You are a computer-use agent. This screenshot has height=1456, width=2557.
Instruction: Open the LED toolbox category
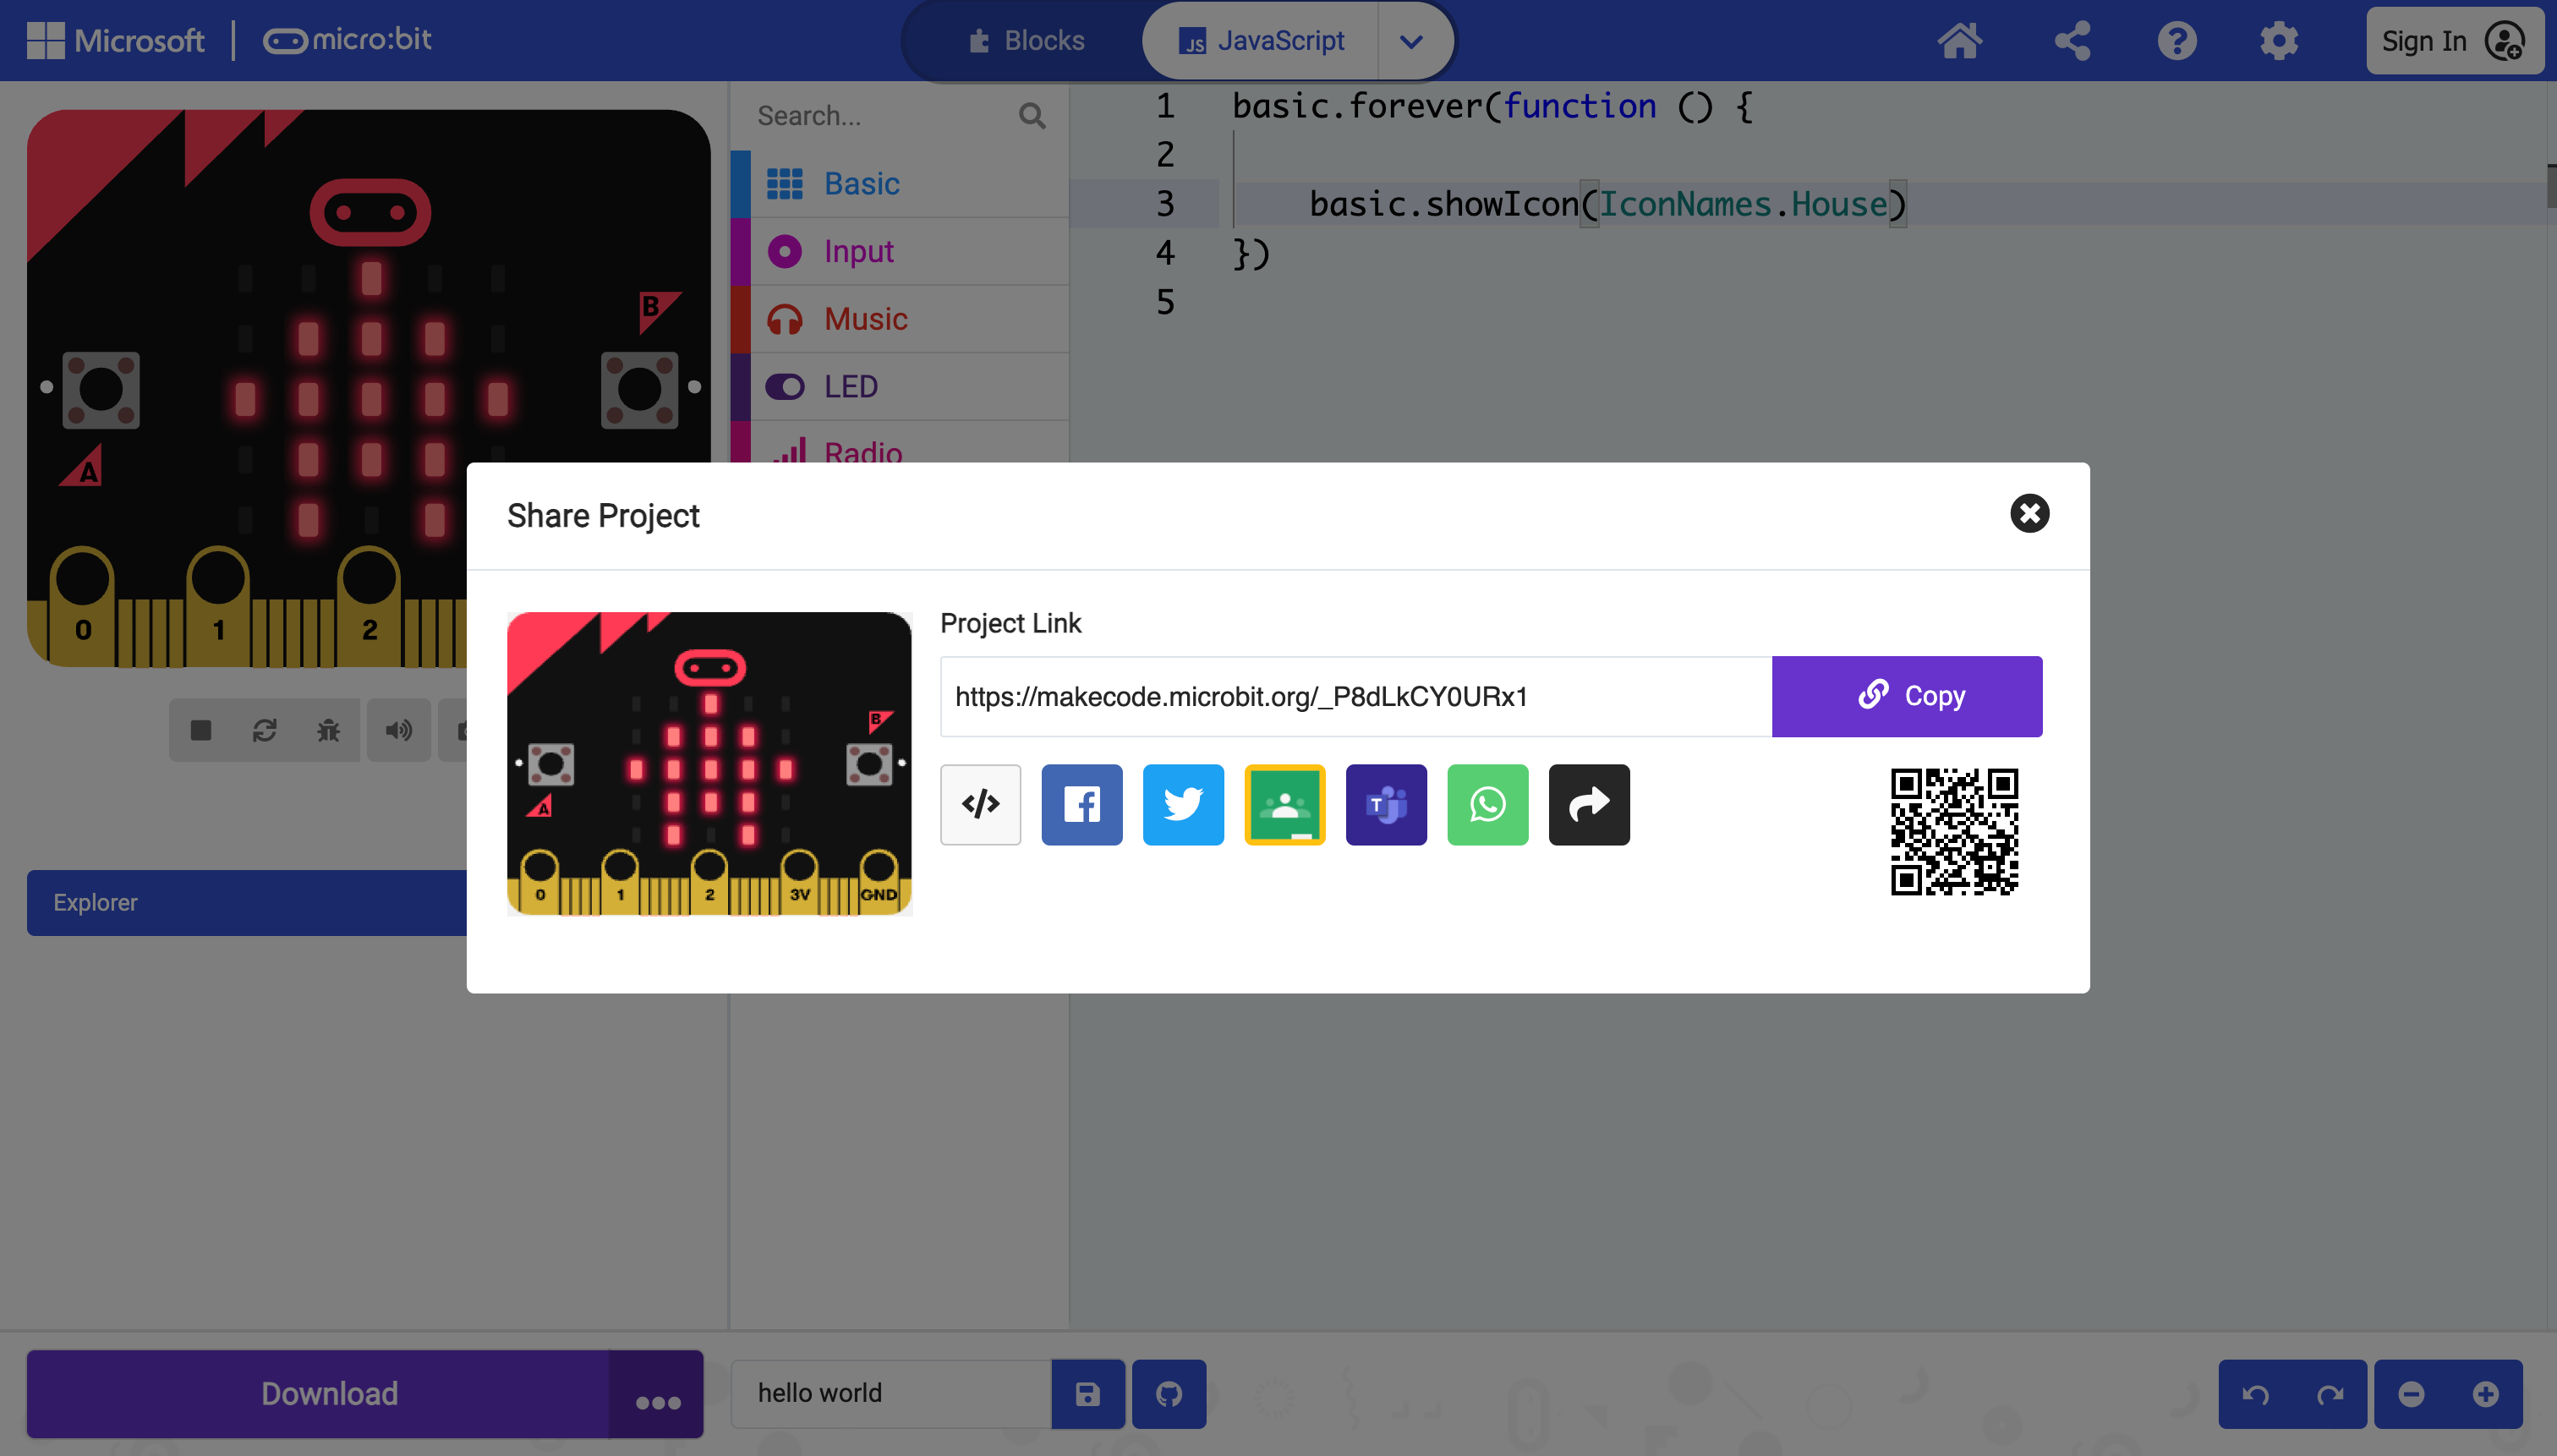pos(900,386)
